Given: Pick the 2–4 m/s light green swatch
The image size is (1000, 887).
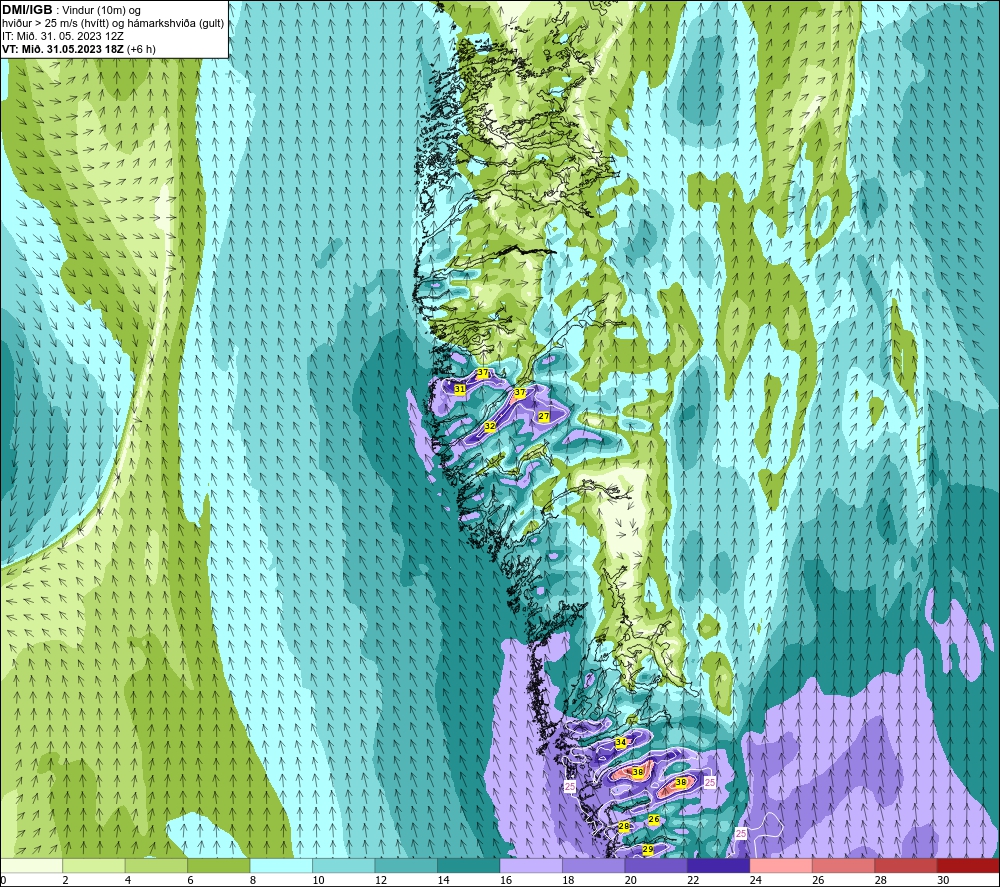Looking at the screenshot, I should 94,865.
